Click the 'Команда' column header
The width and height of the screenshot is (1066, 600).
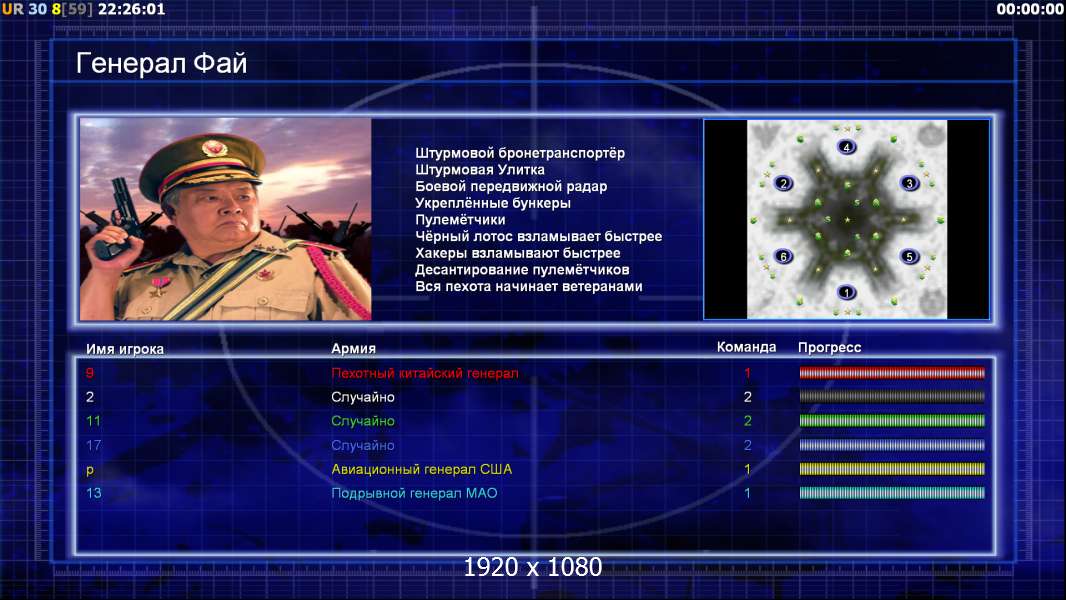(x=746, y=347)
